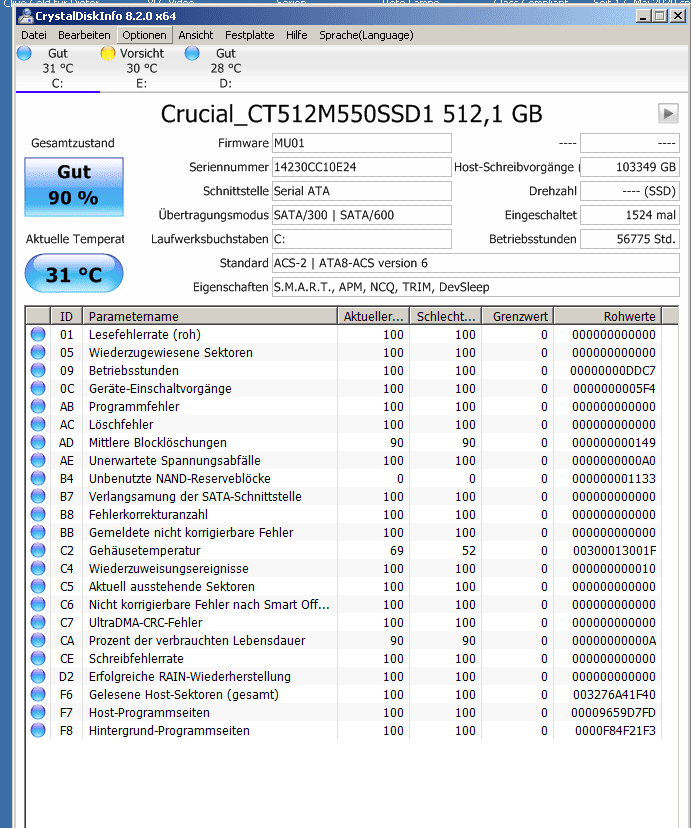This screenshot has height=828, width=691.
Task: Click the yellow Vorsicht status icon
Action: [108, 53]
